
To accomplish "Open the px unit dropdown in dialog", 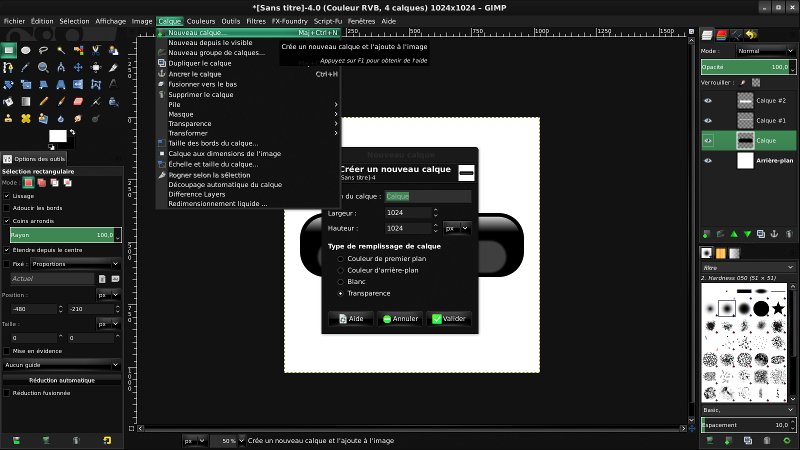I will point(457,229).
